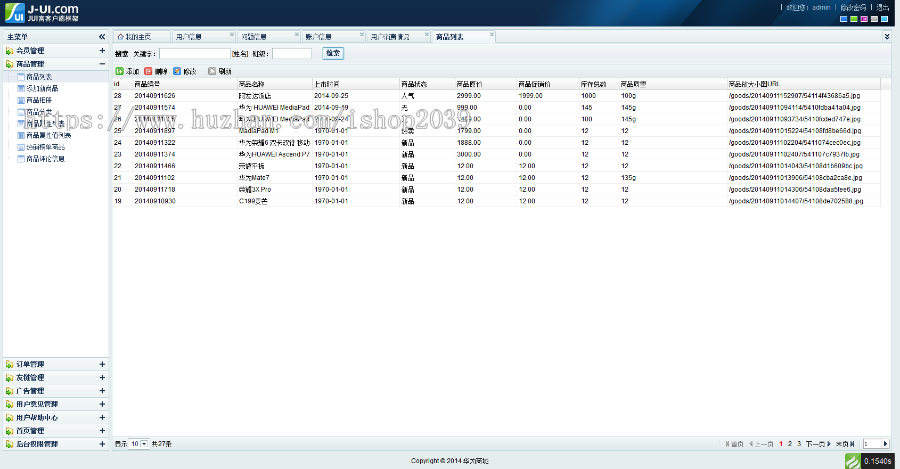Collapse the 商品管理 menu section
Viewport: 900px width, 469px height.
[102, 63]
